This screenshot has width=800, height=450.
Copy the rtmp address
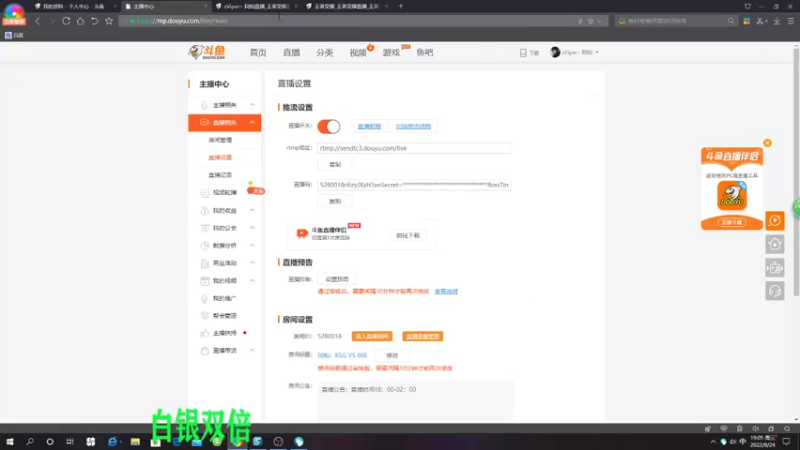(335, 164)
